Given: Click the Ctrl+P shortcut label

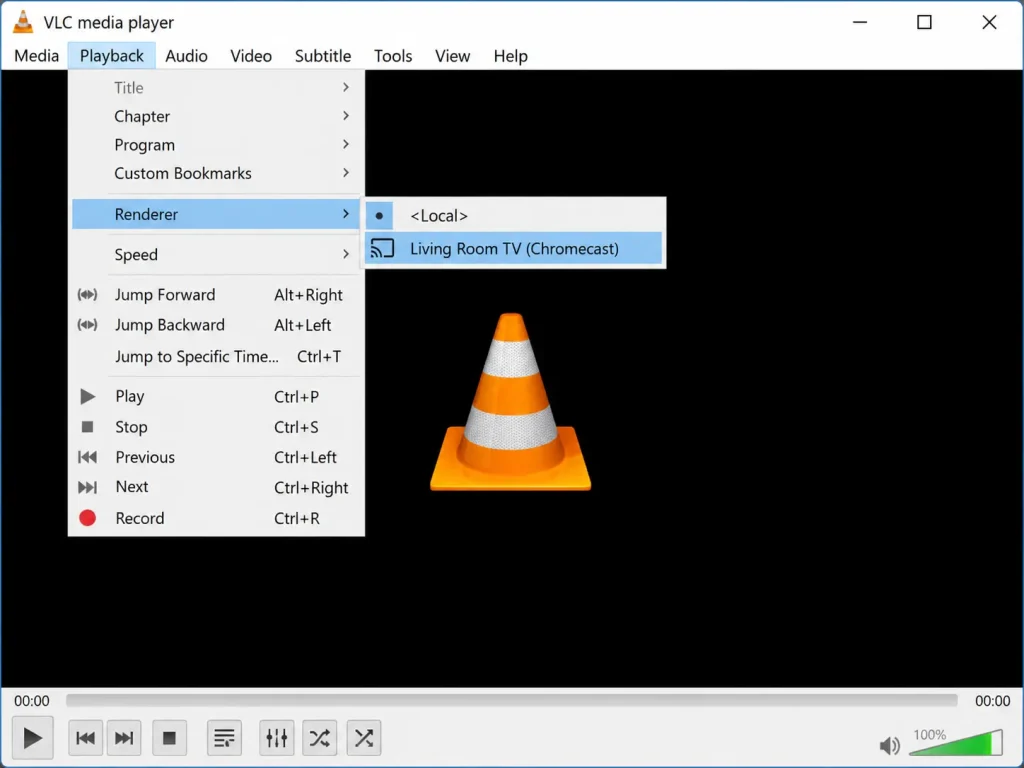Looking at the screenshot, I should (x=296, y=397).
